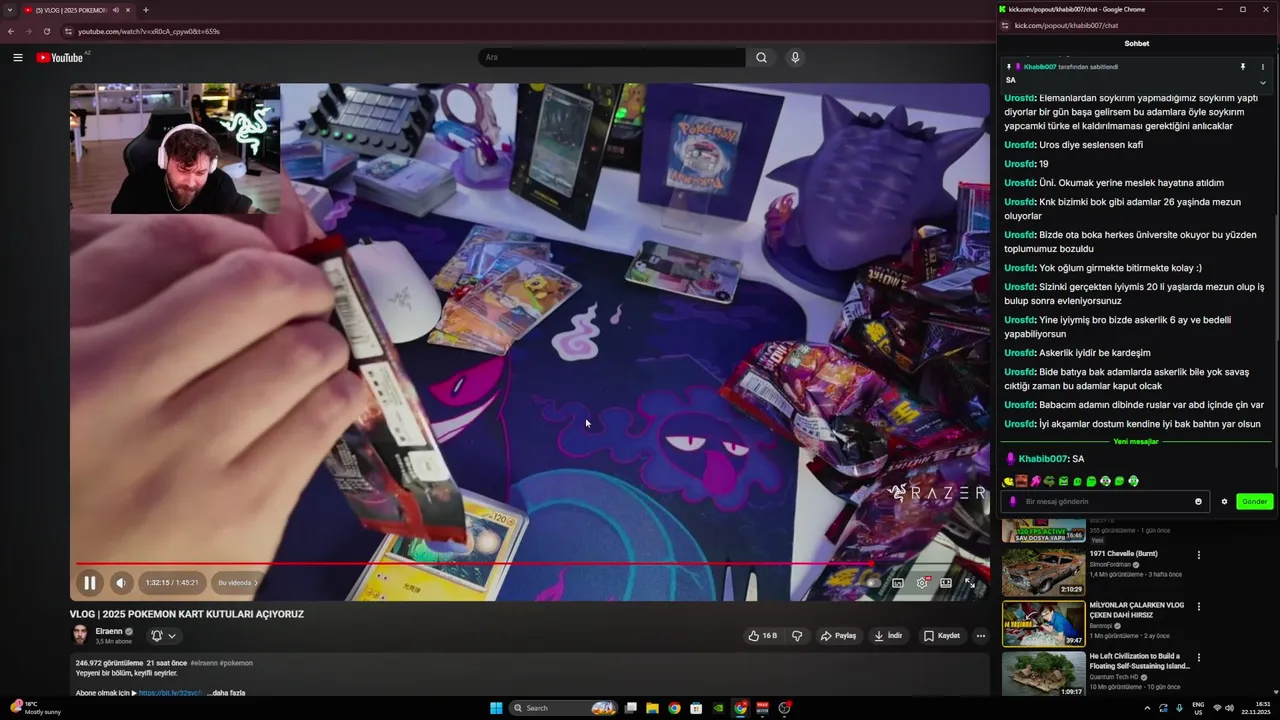
Task: Open the Floating Self-Sustaining Island video thumbnail
Action: point(1044,675)
